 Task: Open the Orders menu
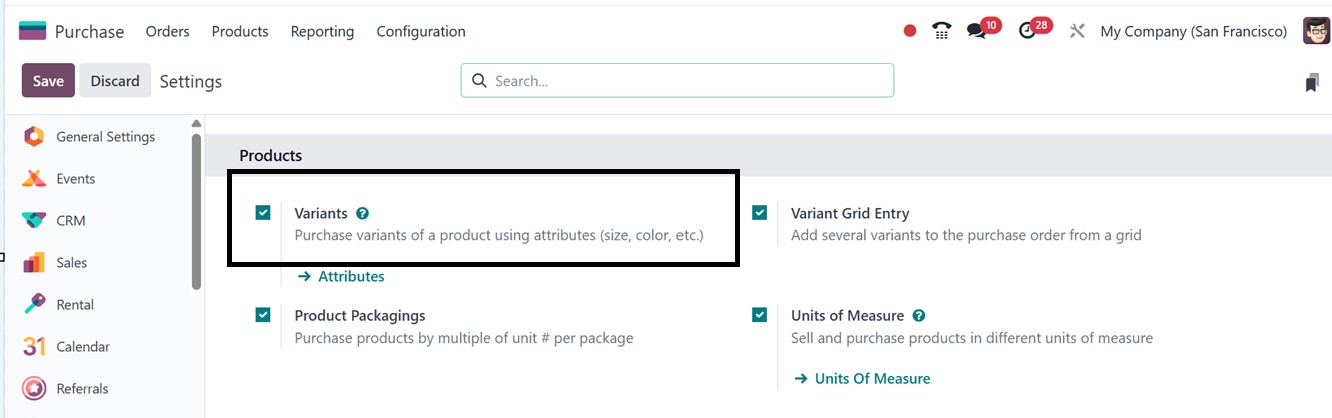click(167, 31)
